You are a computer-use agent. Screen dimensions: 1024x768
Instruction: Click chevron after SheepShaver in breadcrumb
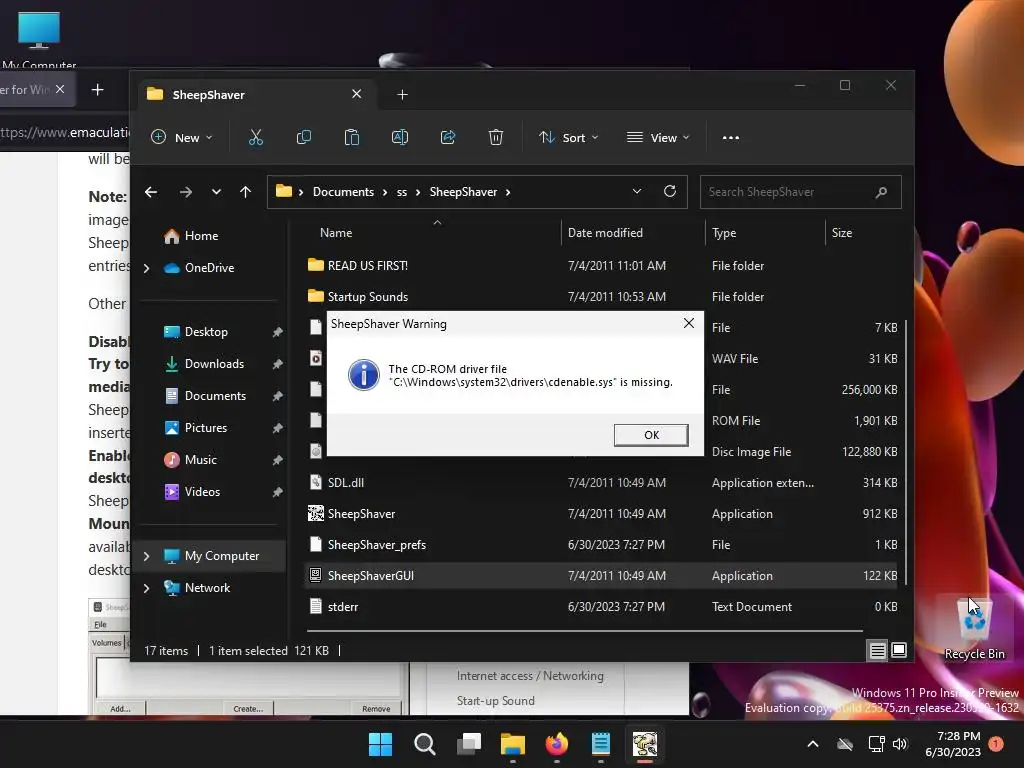click(x=508, y=192)
